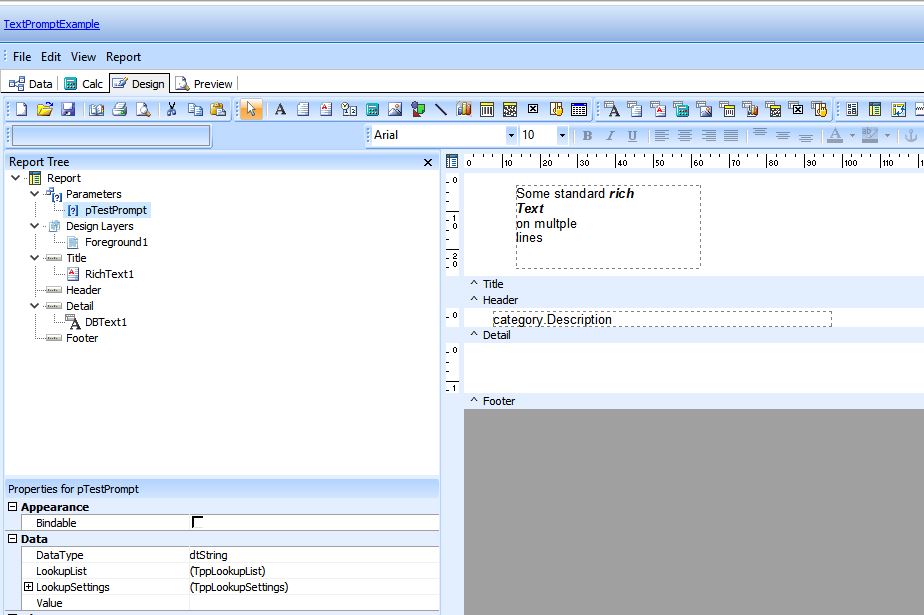The height and width of the screenshot is (615, 924).
Task: Select the Line drawing tool
Action: coord(441,110)
